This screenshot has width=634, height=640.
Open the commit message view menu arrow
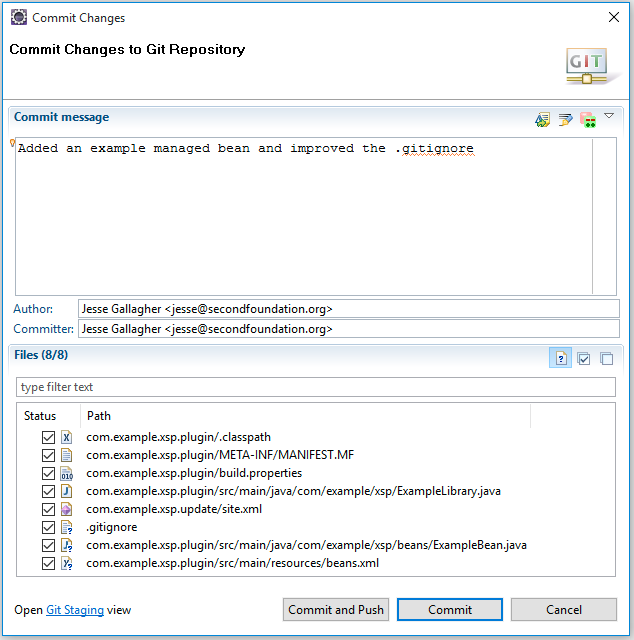click(x=609, y=117)
